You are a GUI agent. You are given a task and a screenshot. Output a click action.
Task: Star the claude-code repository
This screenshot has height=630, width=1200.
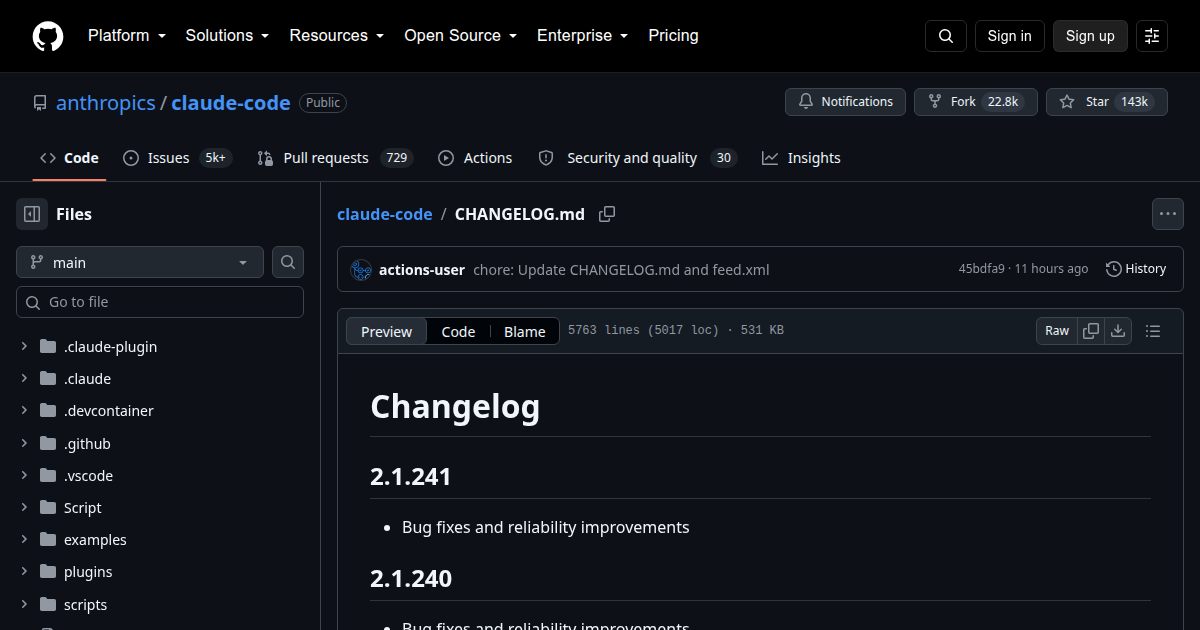click(1106, 102)
